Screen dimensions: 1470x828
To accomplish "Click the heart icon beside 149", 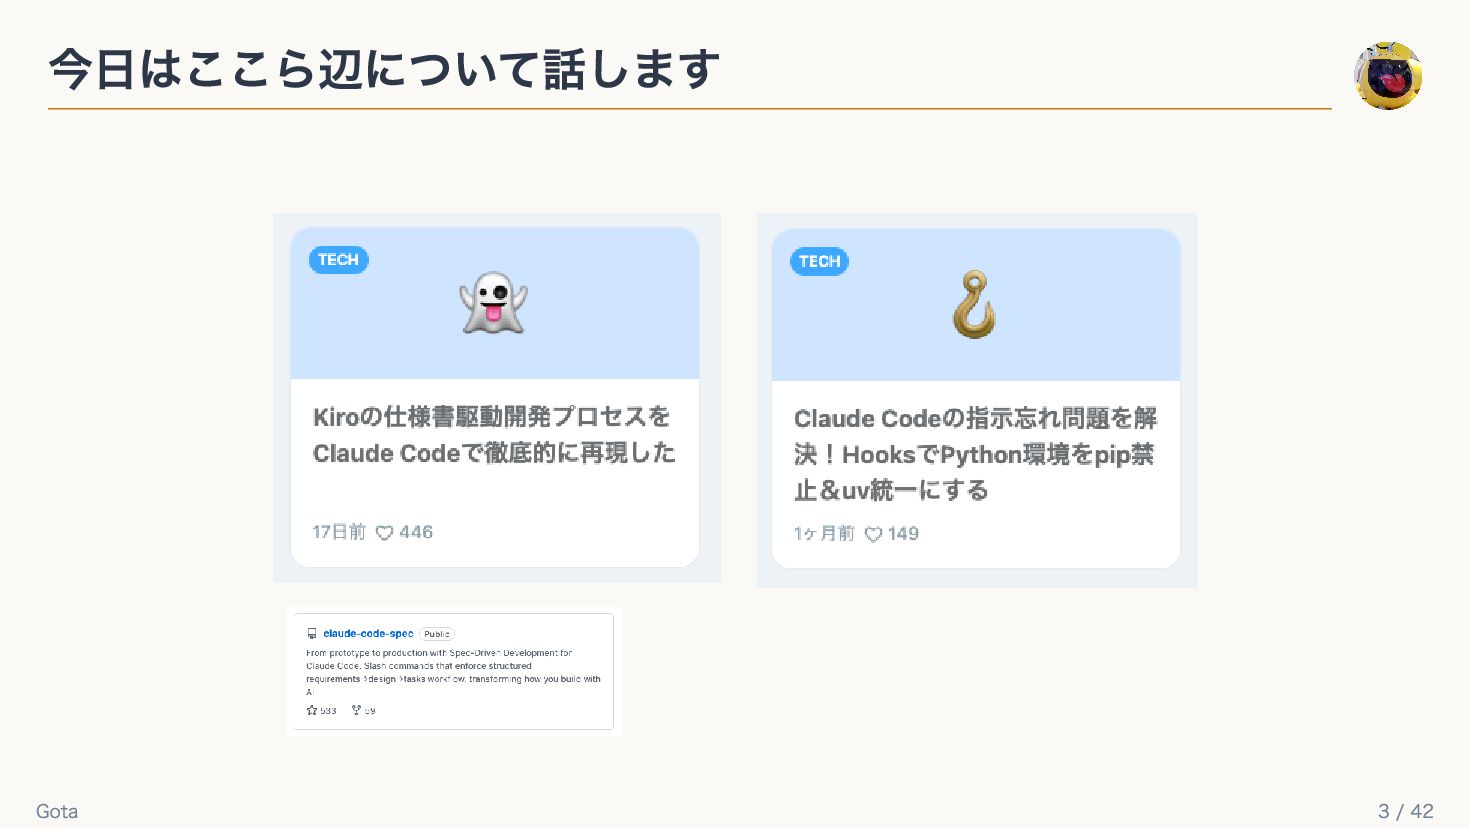I will pyautogui.click(x=873, y=534).
